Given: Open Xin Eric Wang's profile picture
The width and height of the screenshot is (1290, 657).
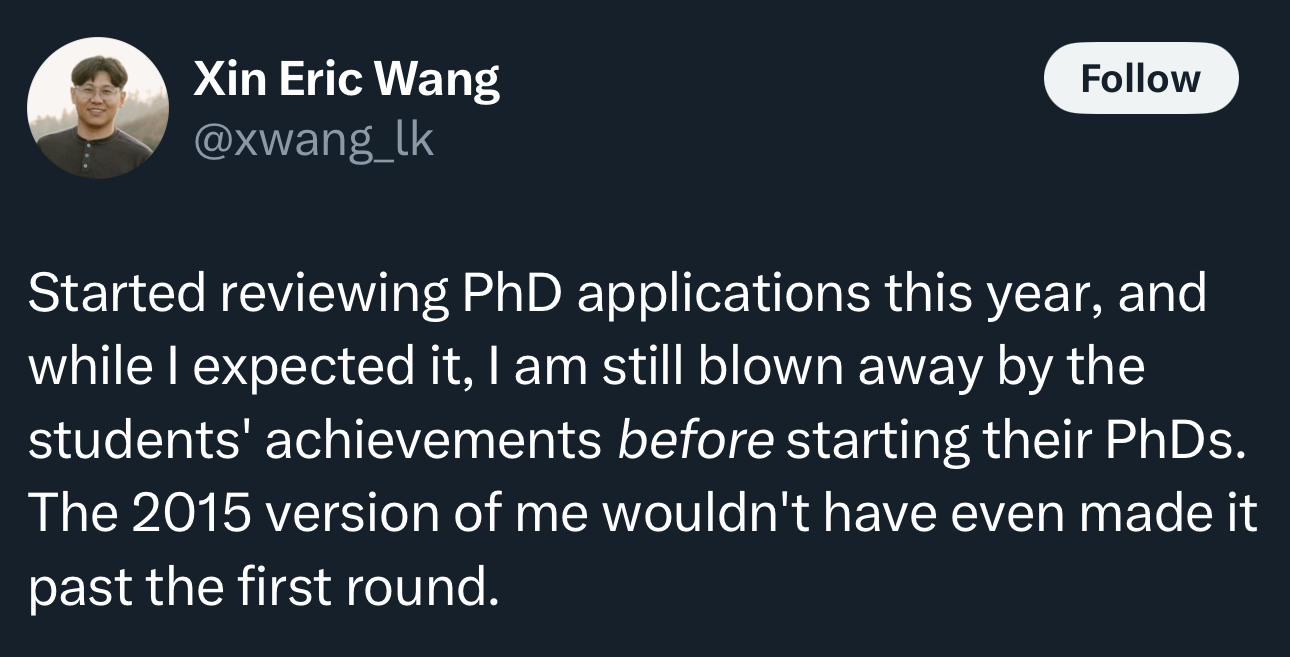Looking at the screenshot, I should tap(97, 108).
